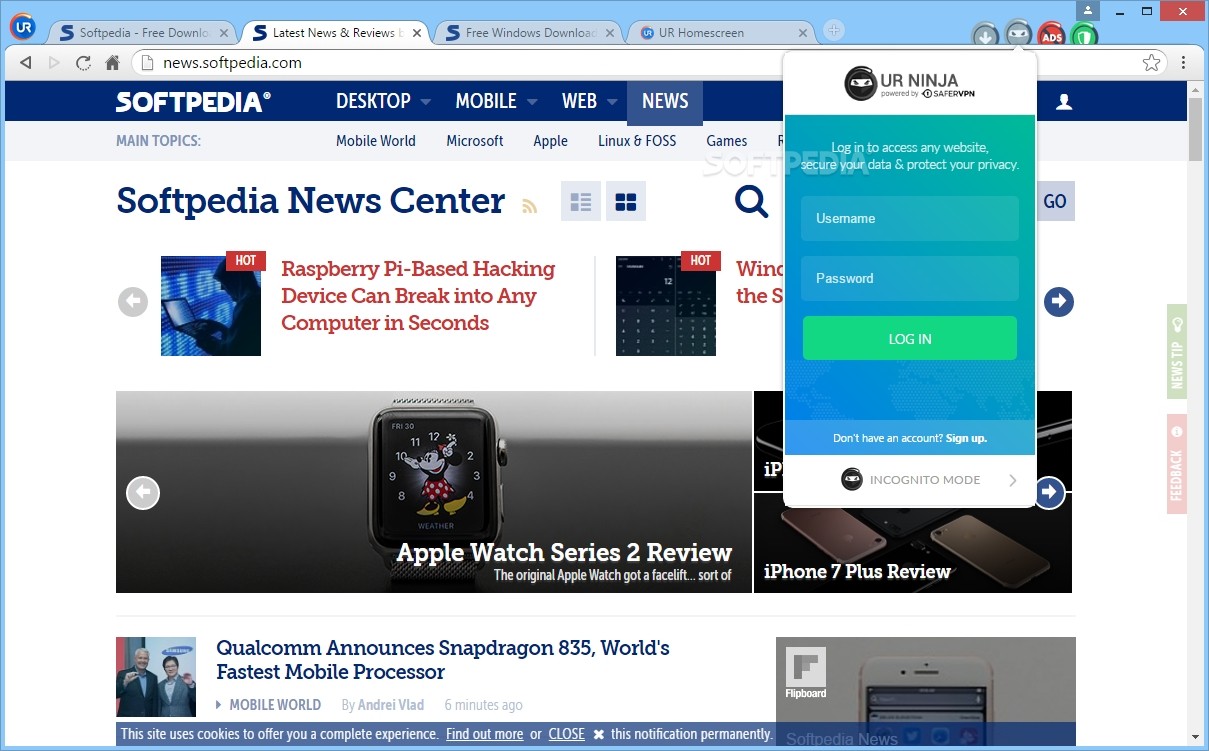Open the Mobile World topic

click(376, 141)
